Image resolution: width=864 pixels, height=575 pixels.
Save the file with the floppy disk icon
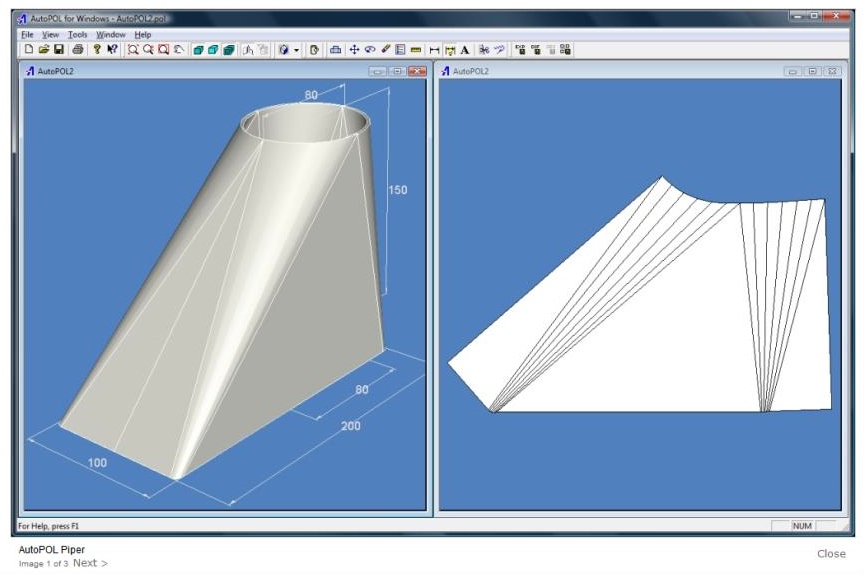pyautogui.click(x=59, y=49)
